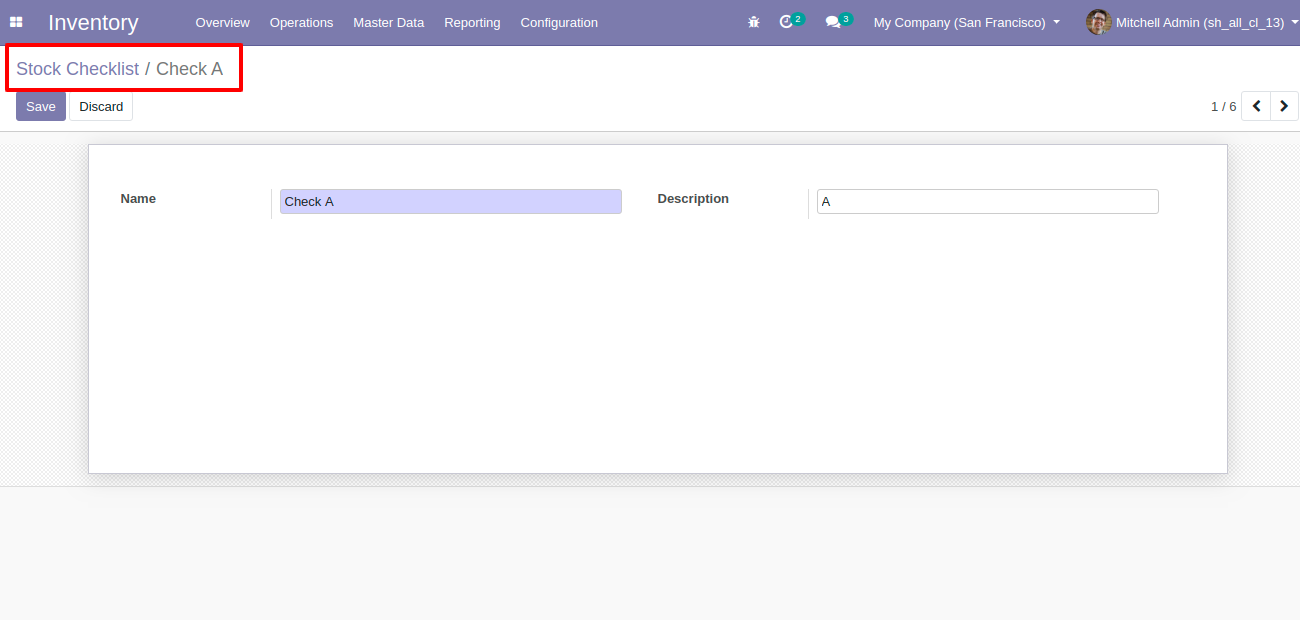The height and width of the screenshot is (620, 1300).
Task: Go to previous record arrow
Action: [x=1256, y=106]
